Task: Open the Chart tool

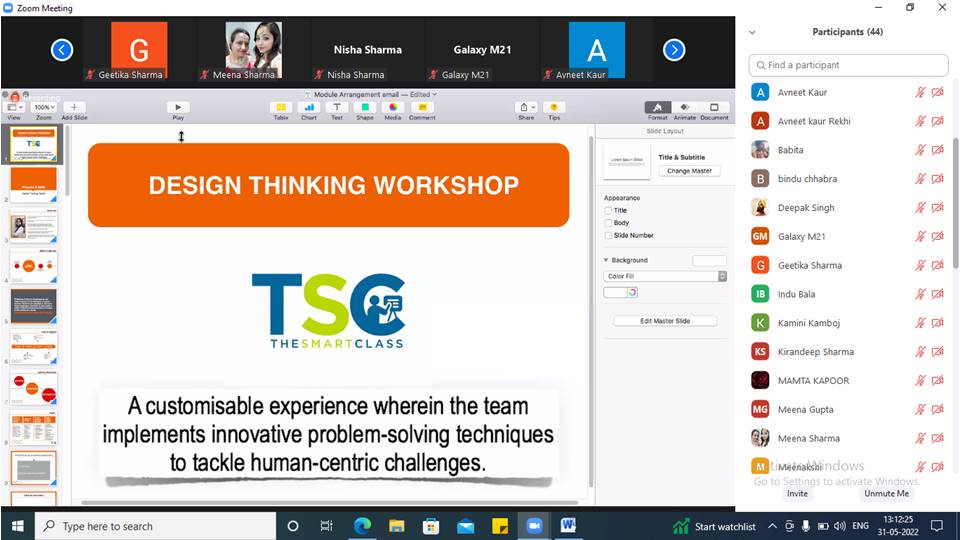Action: pos(309,107)
